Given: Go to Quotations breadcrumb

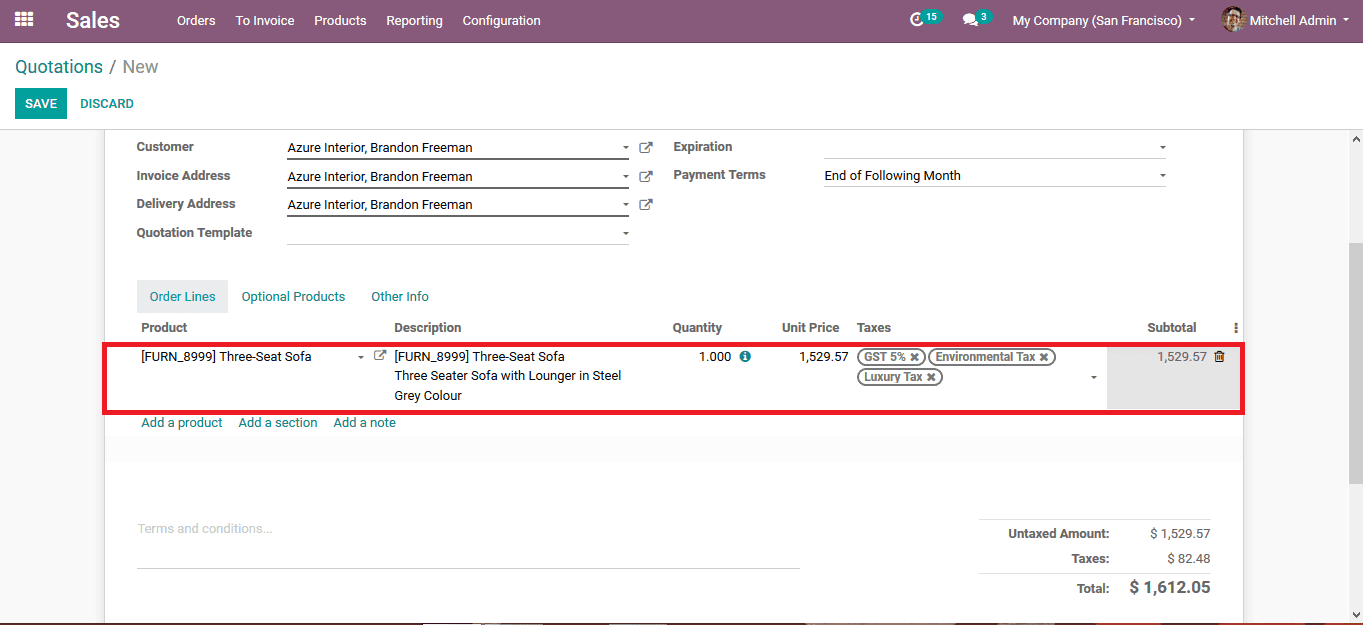Looking at the screenshot, I should pyautogui.click(x=59, y=67).
